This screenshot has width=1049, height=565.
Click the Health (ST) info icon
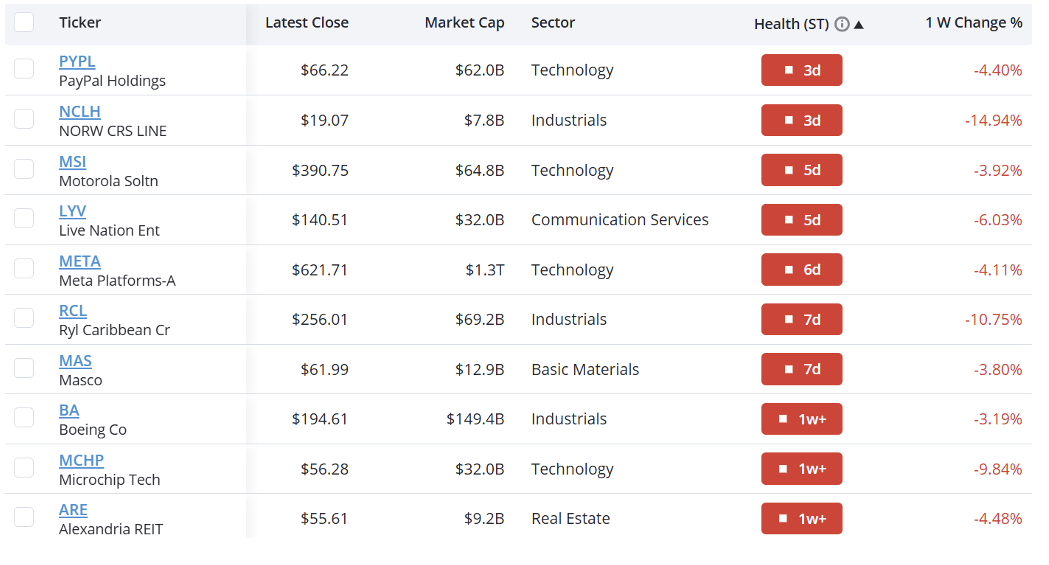[x=842, y=24]
